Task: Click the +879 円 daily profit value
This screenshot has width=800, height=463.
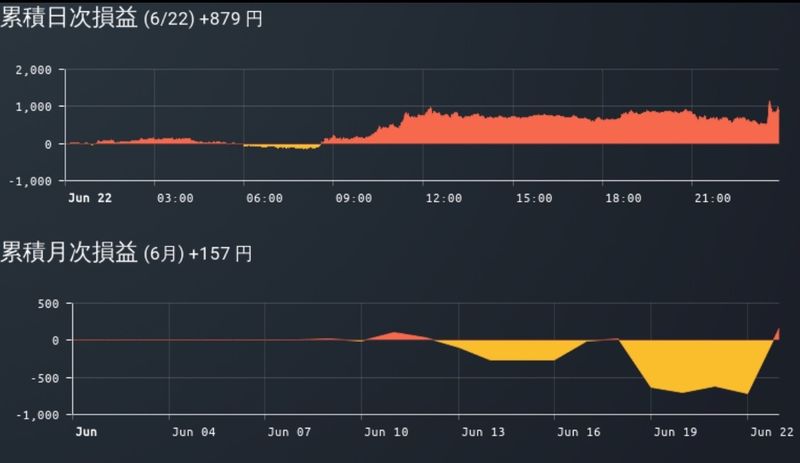Action: [231, 20]
